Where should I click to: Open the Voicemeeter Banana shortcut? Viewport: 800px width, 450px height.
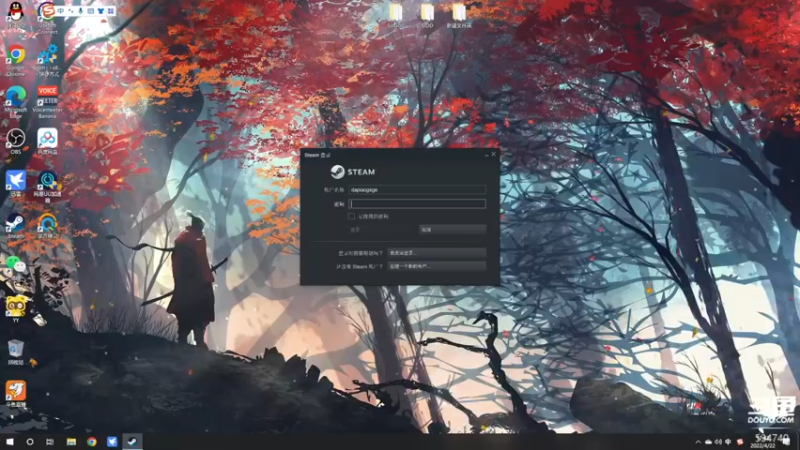(x=47, y=96)
